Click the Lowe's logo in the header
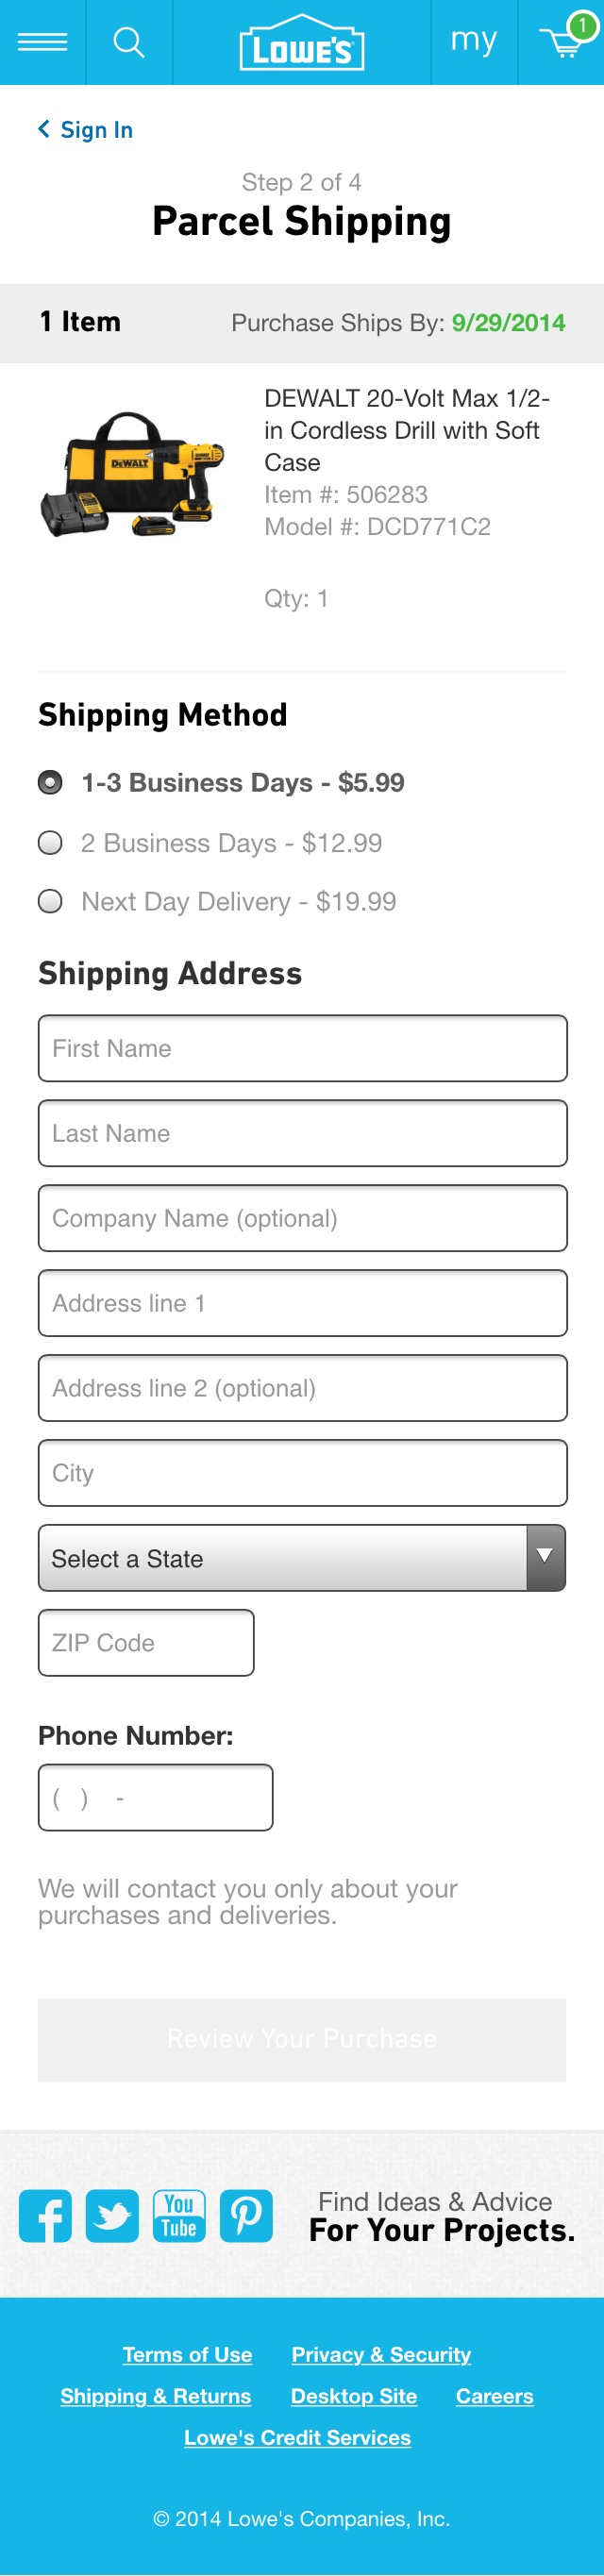Screen dimensions: 604x2576 tap(301, 41)
